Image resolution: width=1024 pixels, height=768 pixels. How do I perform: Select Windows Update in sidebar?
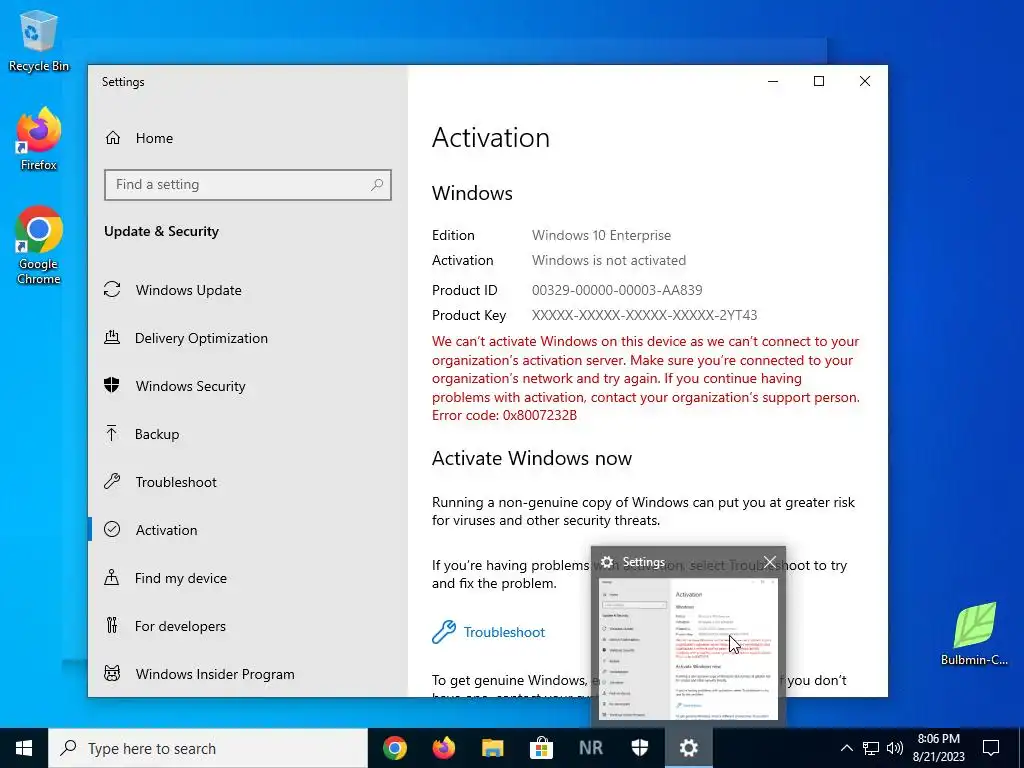click(189, 290)
